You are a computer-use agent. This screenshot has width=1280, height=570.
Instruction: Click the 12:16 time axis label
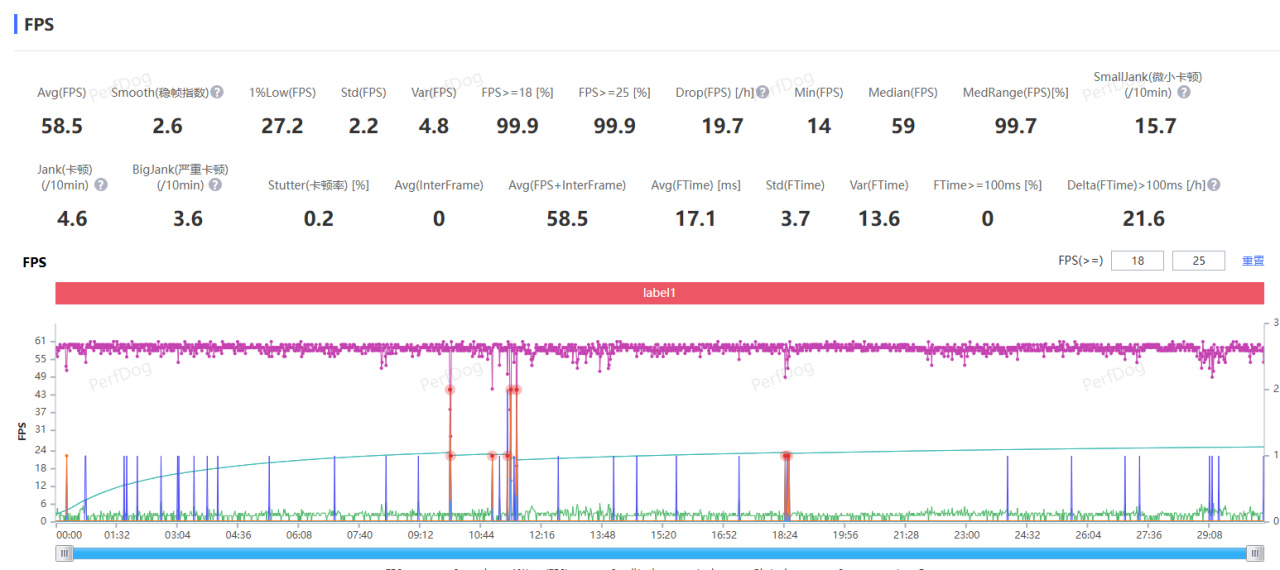coord(541,535)
